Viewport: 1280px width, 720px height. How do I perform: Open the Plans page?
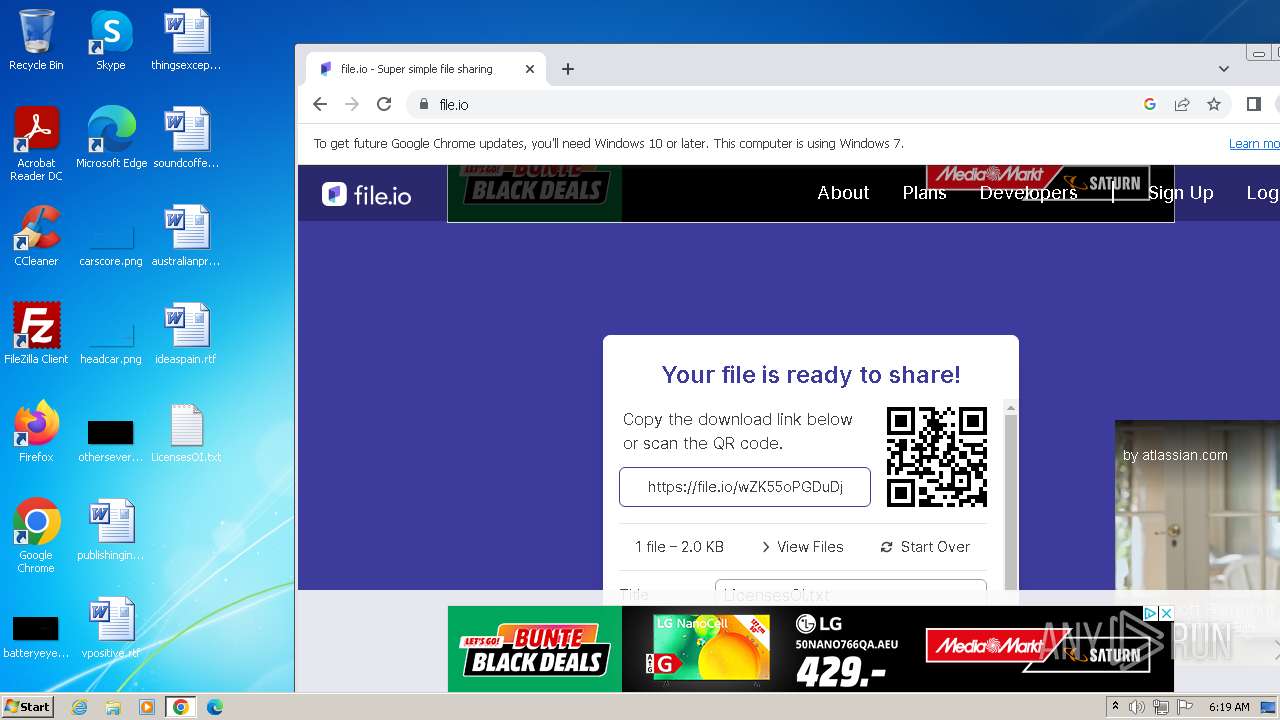click(924, 193)
